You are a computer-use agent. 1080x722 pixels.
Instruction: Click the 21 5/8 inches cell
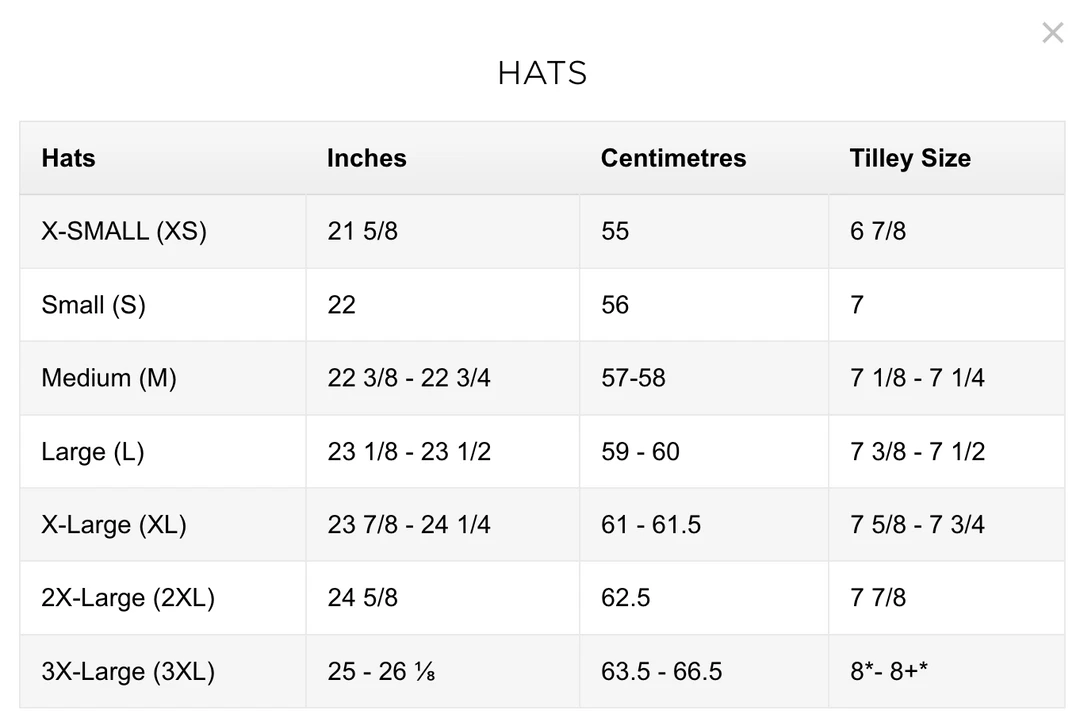362,231
